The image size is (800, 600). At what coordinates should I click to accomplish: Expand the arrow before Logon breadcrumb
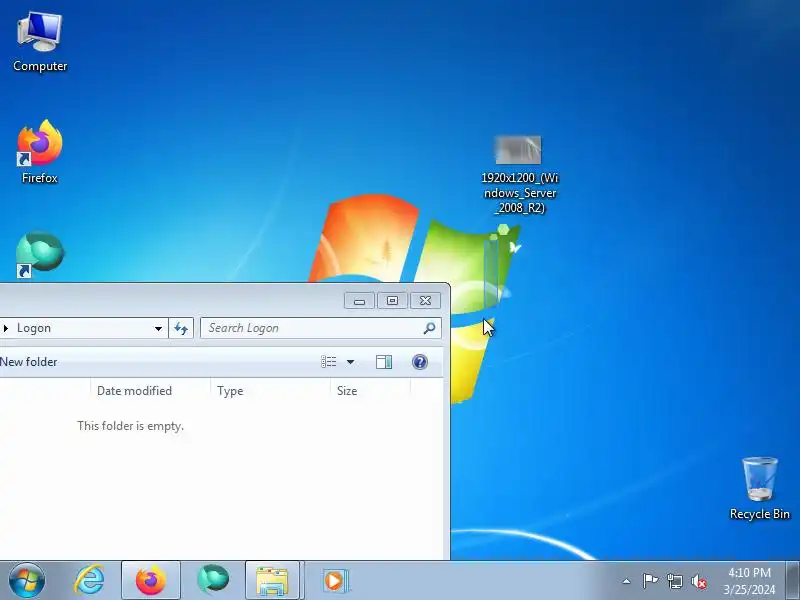[x=6, y=328]
